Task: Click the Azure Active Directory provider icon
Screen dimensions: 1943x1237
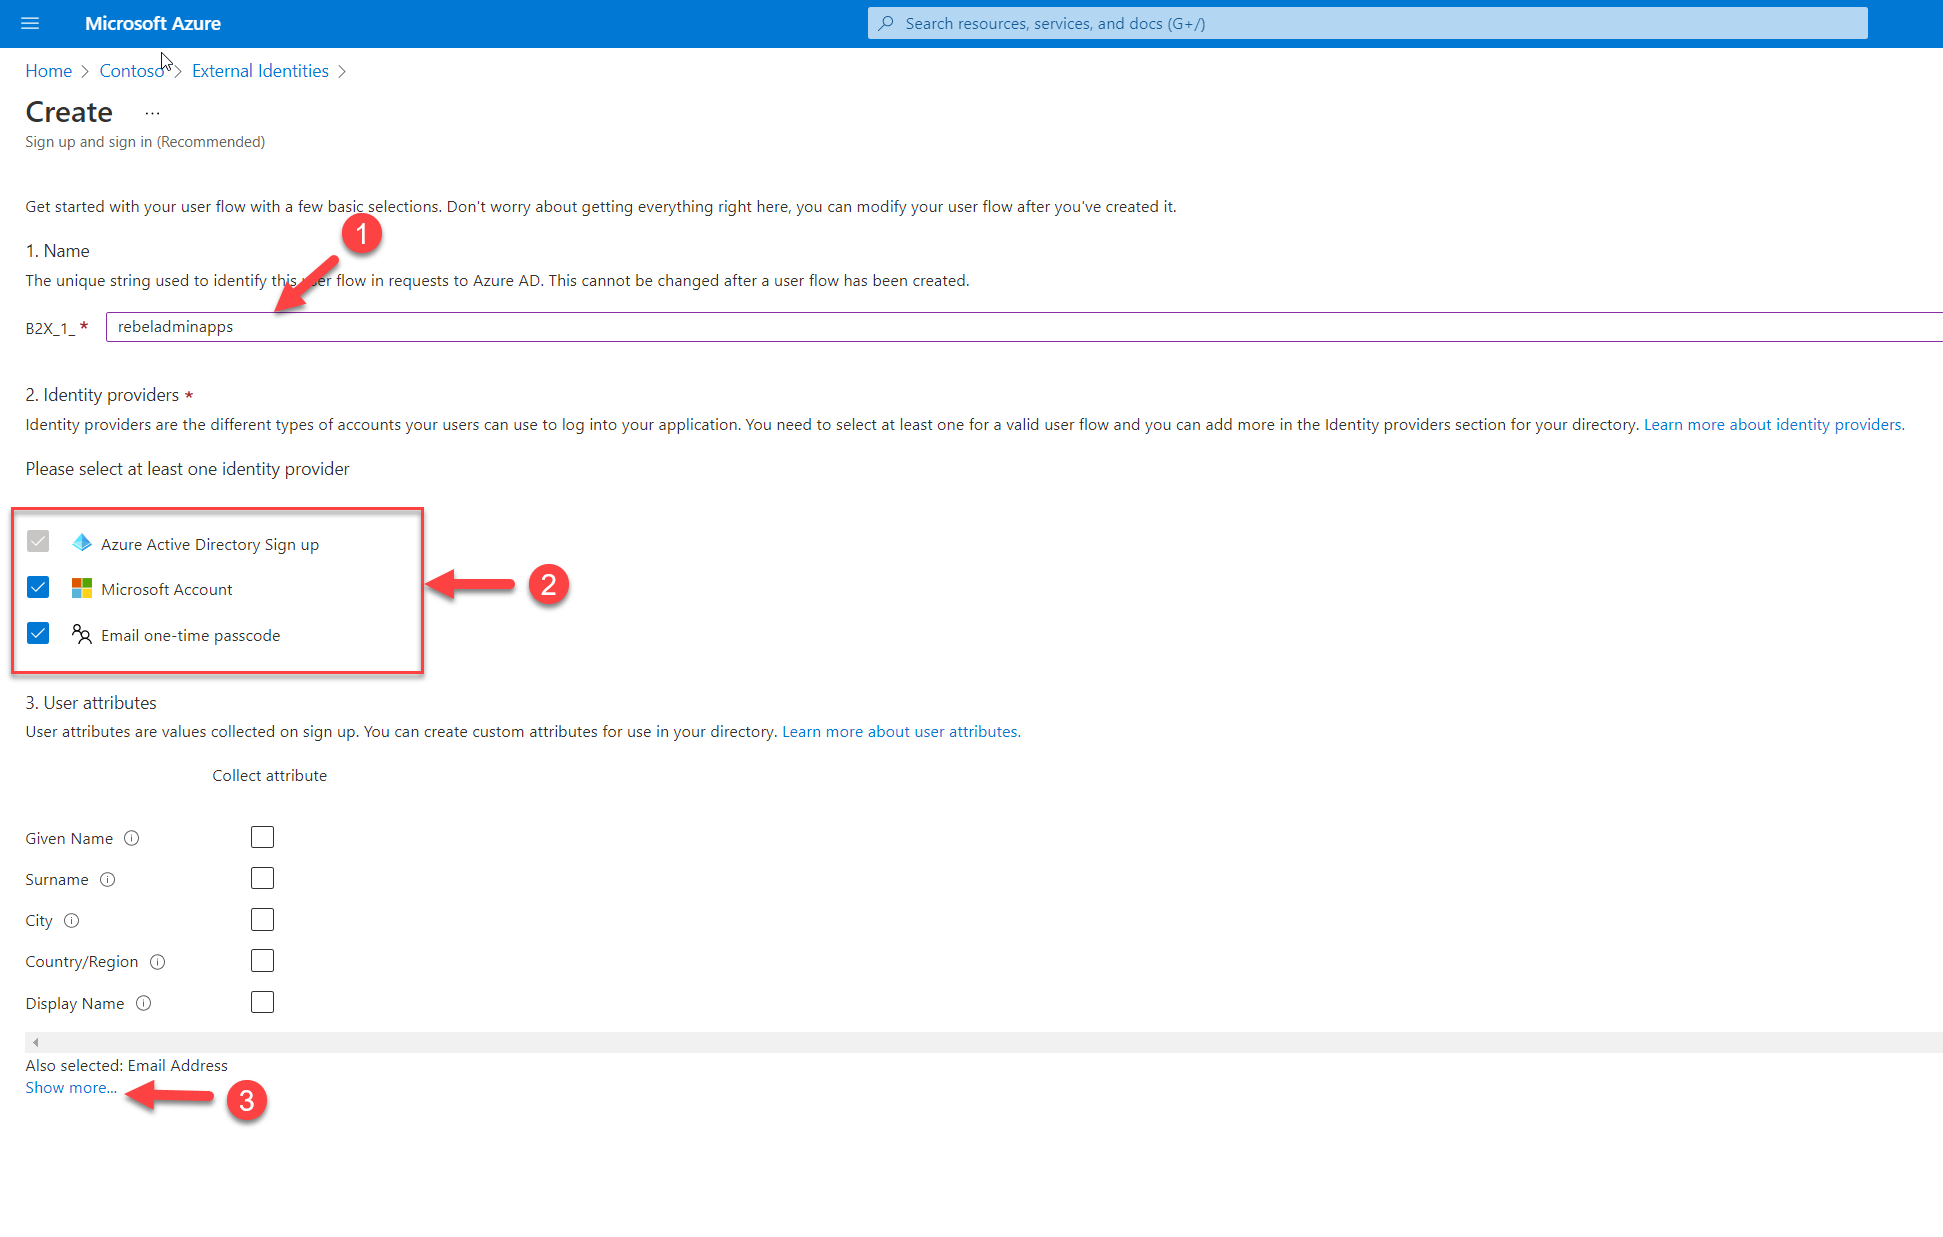Action: (x=82, y=543)
